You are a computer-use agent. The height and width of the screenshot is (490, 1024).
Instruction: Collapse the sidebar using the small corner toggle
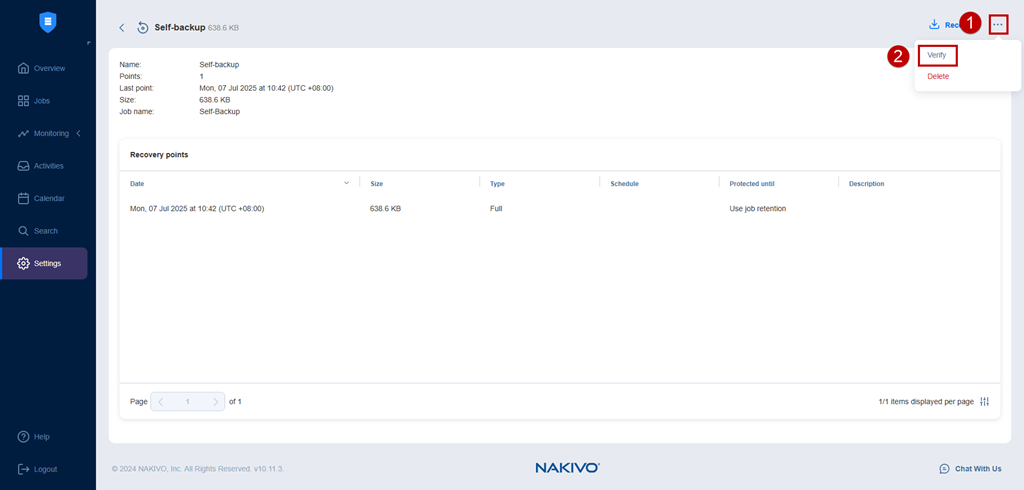pyautogui.click(x=88, y=43)
